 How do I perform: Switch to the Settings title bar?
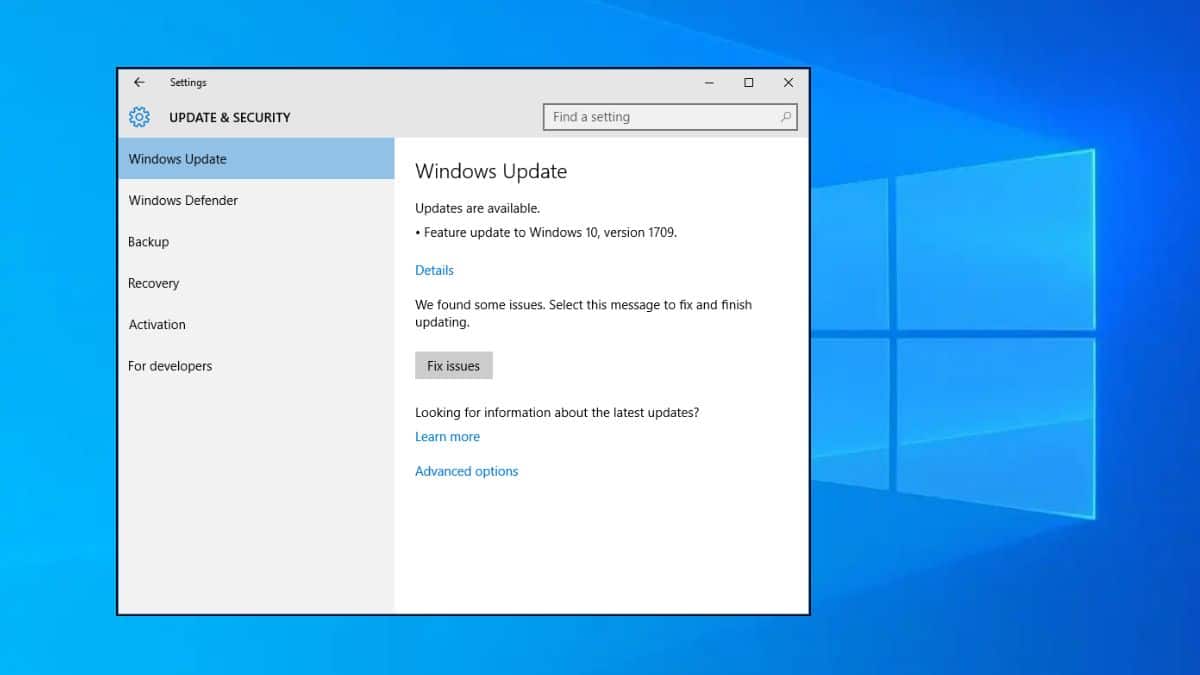(188, 83)
